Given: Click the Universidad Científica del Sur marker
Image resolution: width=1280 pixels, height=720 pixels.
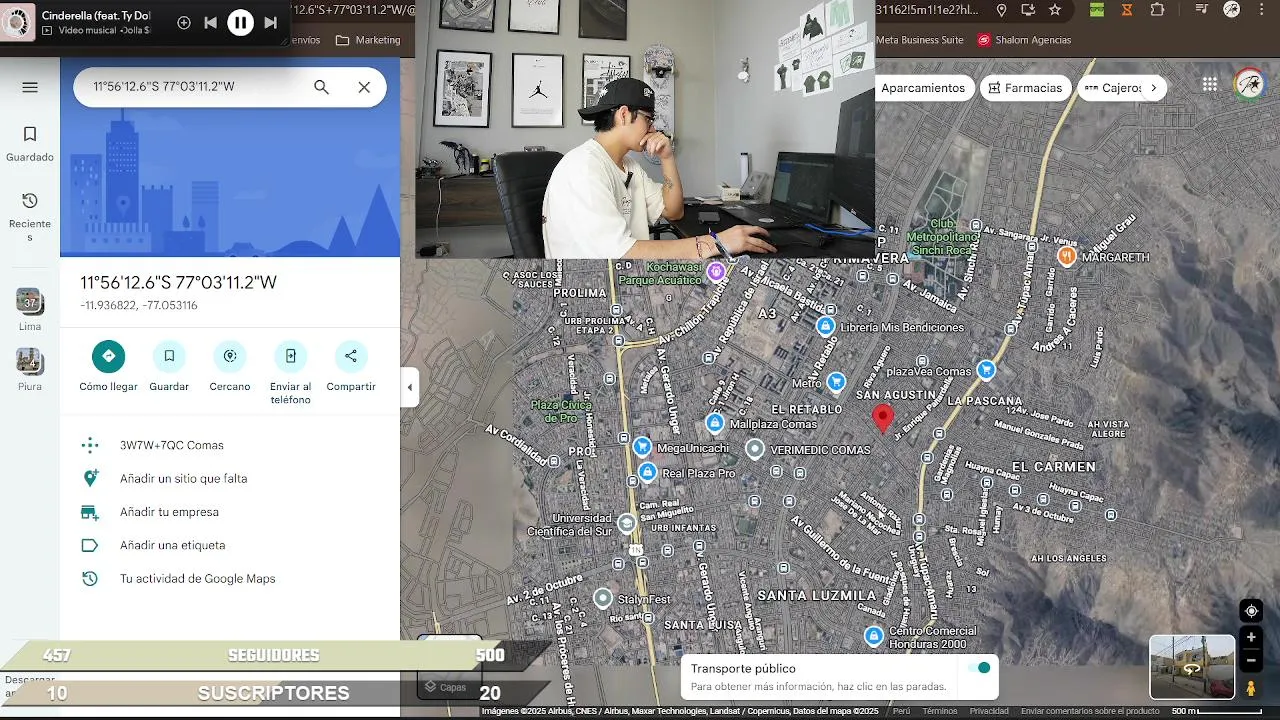Looking at the screenshot, I should click(626, 523).
